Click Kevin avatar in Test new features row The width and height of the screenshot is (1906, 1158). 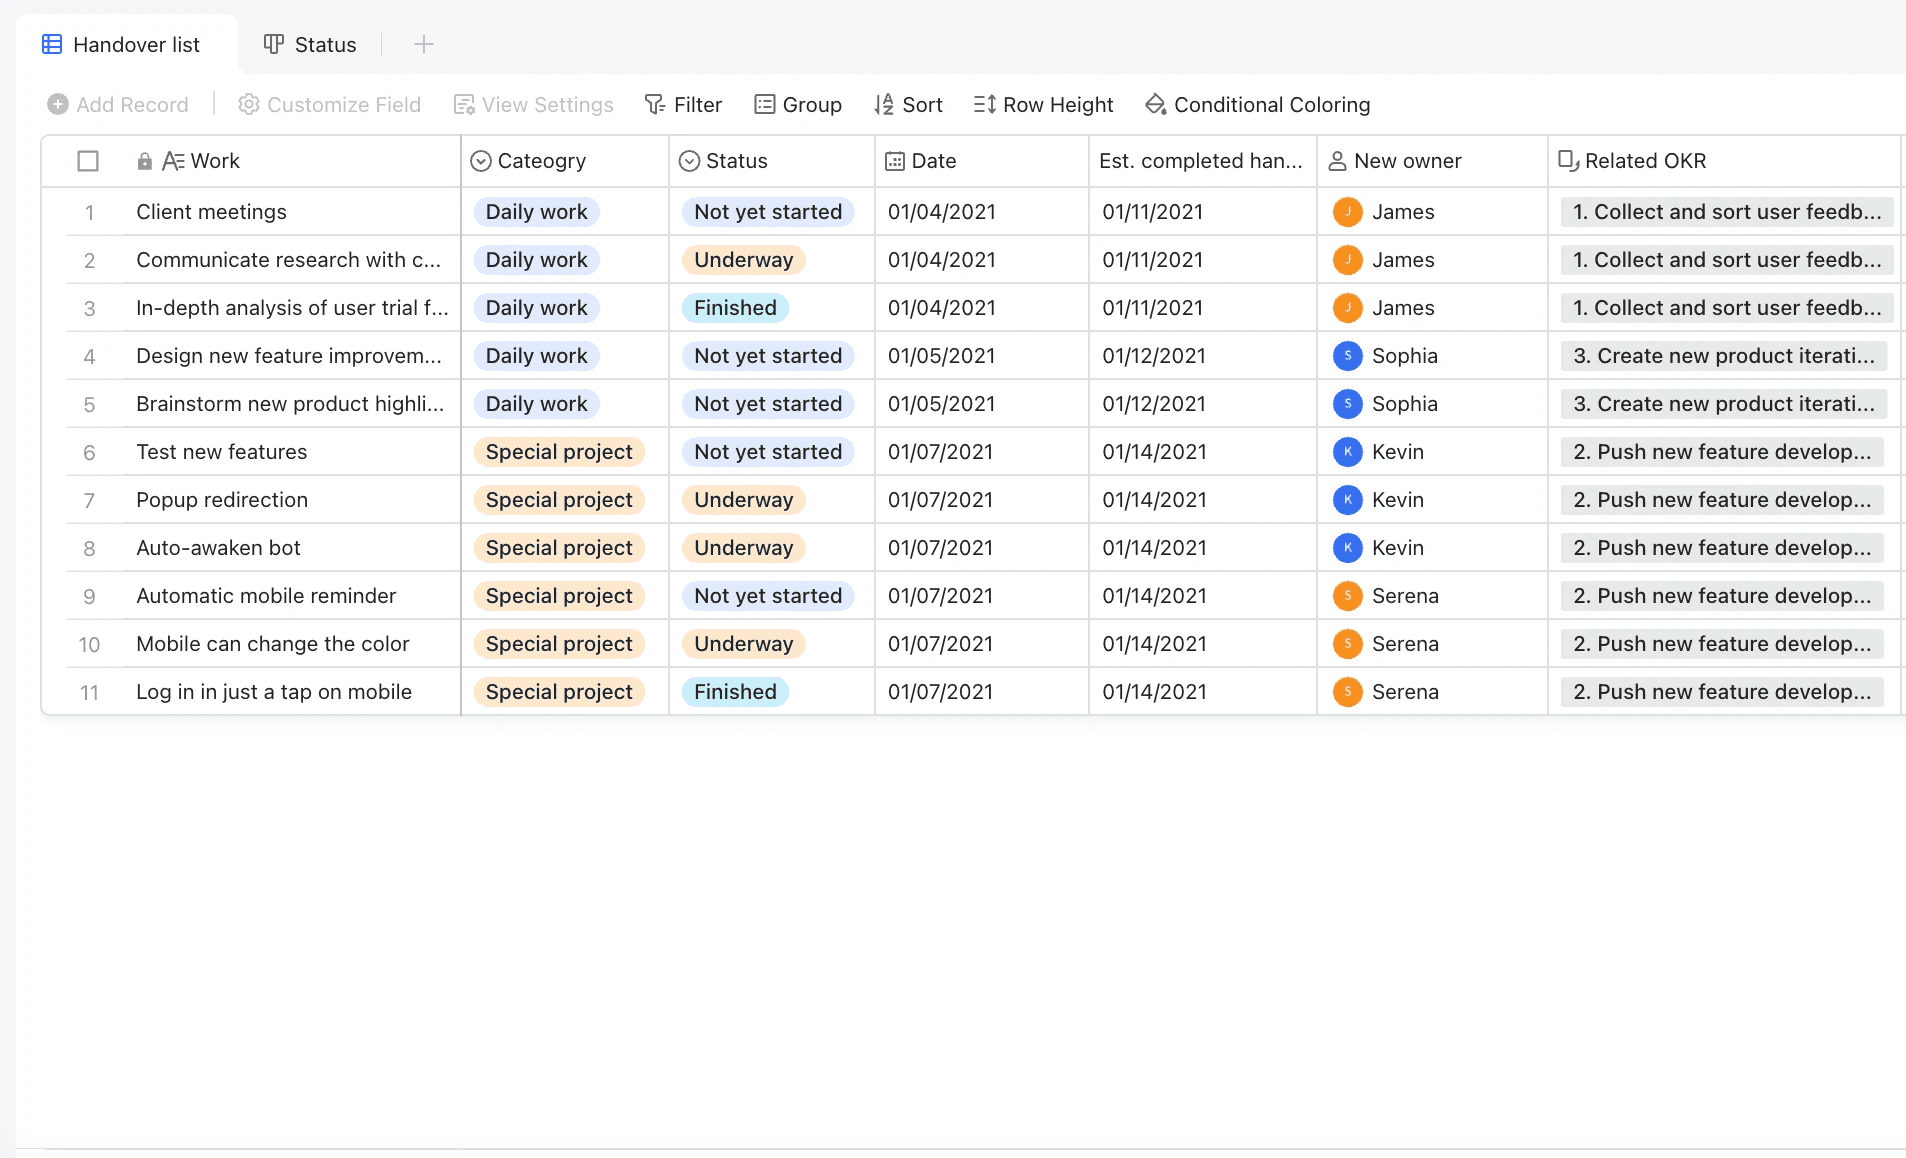[x=1348, y=452]
